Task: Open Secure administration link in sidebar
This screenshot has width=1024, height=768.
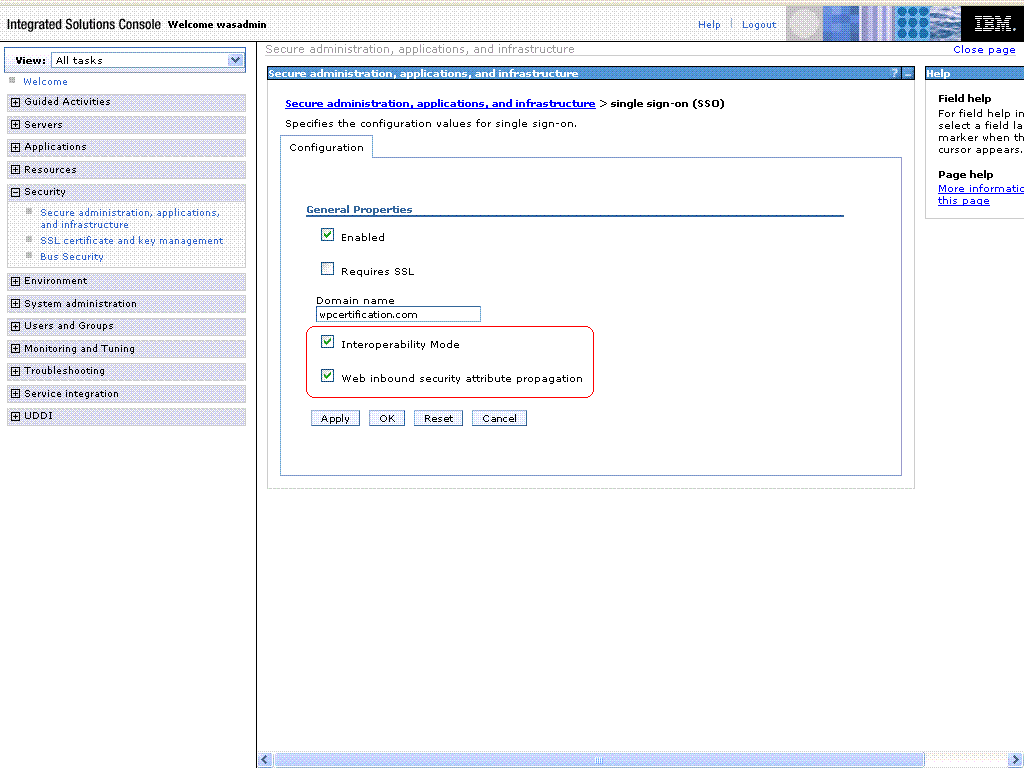Action: 130,218
